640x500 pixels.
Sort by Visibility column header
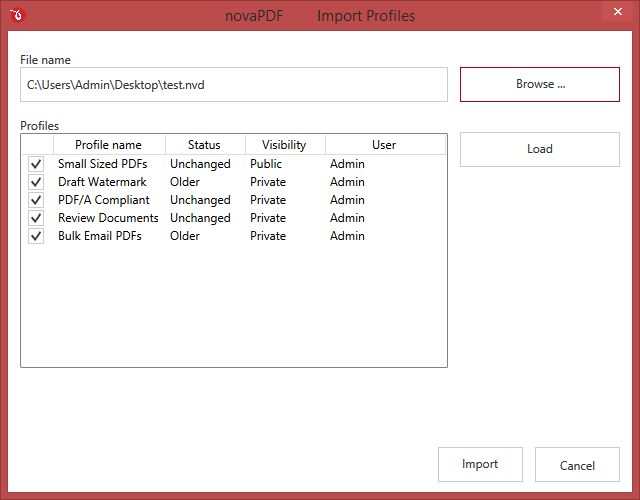click(285, 145)
